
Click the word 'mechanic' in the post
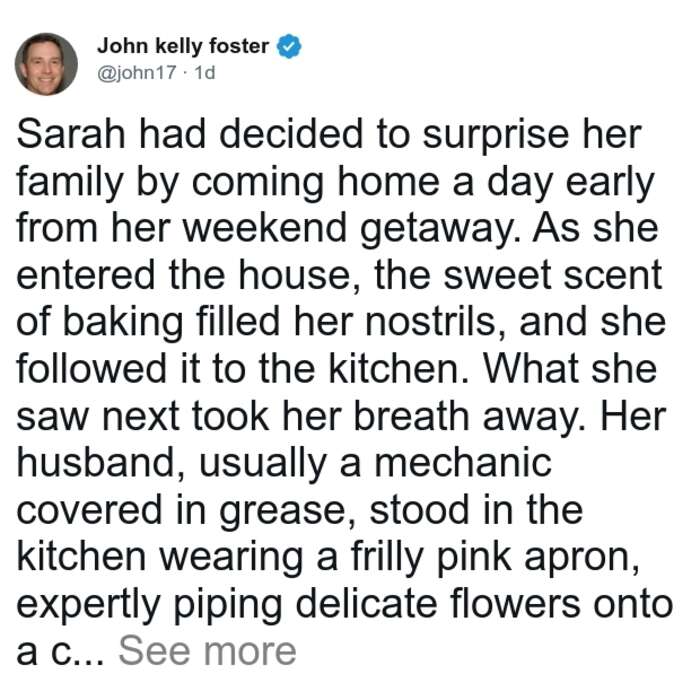click(463, 462)
